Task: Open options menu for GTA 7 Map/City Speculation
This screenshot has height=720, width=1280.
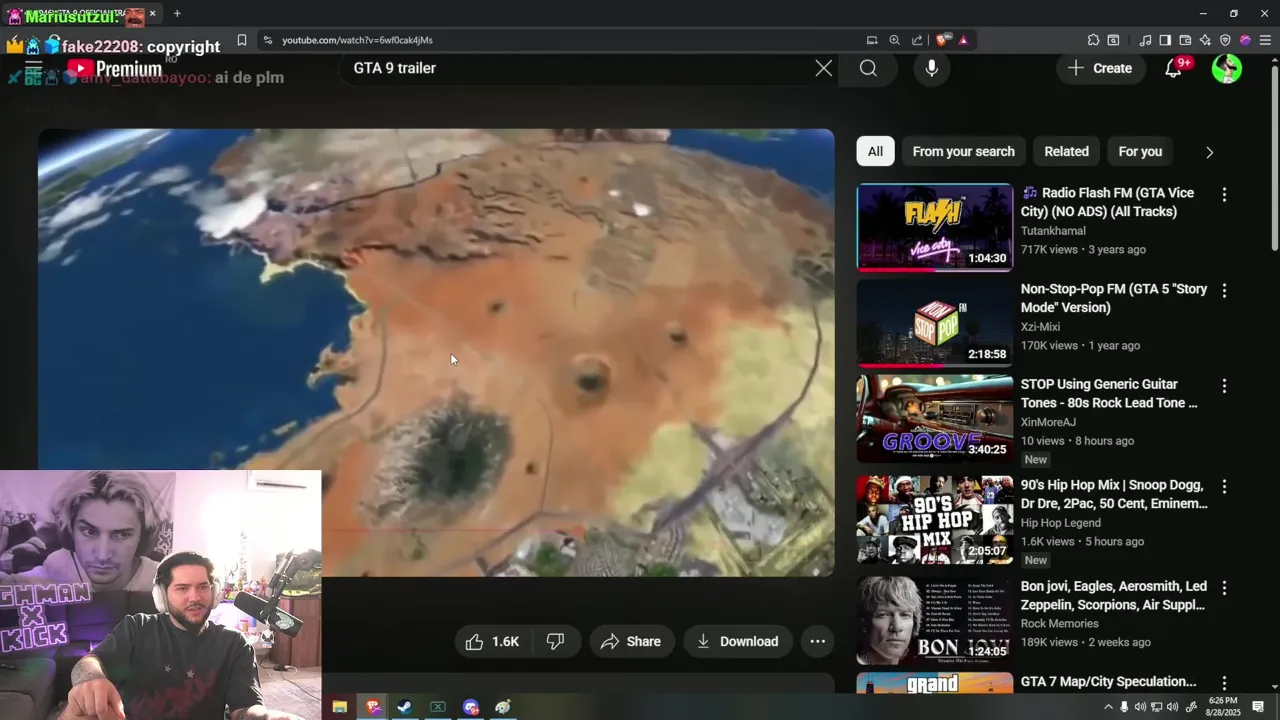Action: (1224, 683)
